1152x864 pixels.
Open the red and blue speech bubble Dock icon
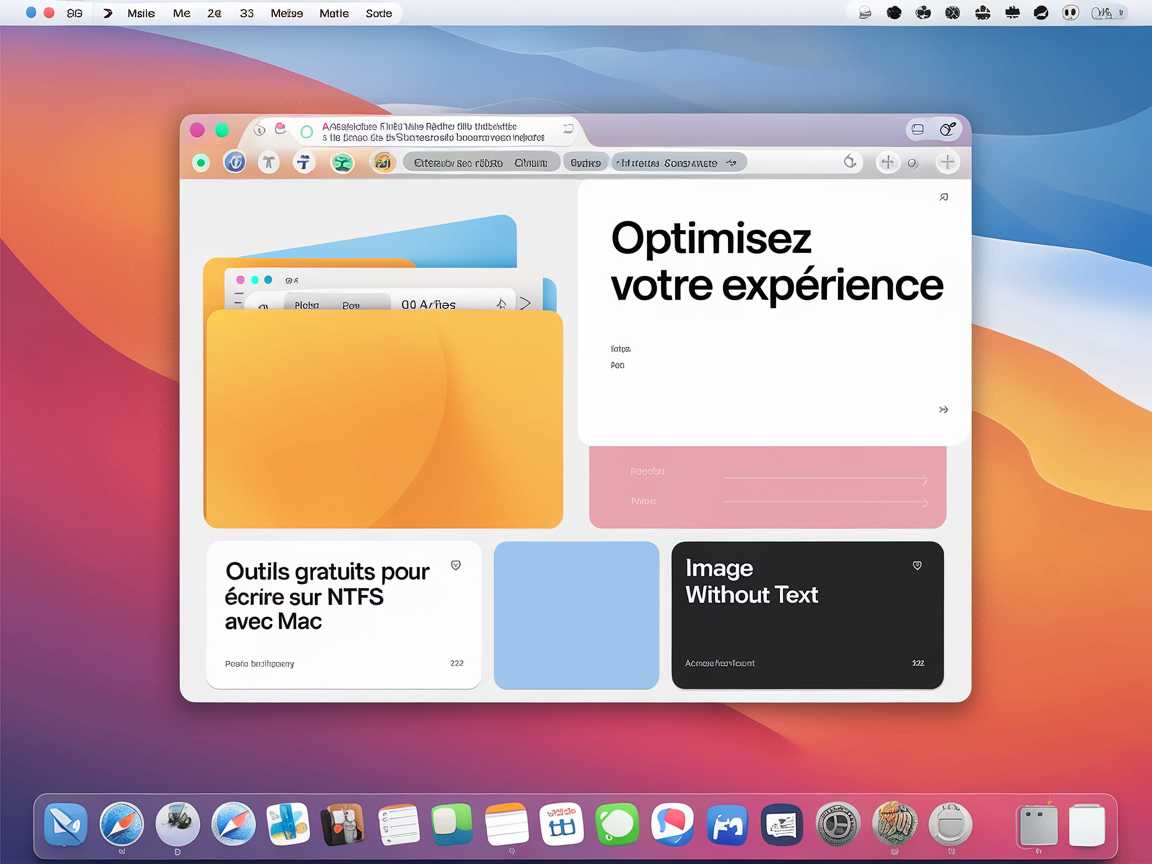tap(672, 824)
